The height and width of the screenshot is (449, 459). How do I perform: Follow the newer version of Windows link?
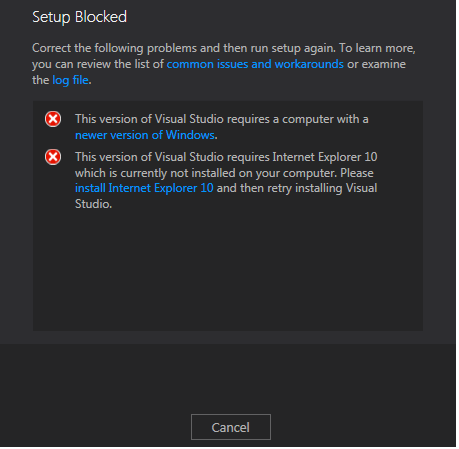tap(145, 135)
